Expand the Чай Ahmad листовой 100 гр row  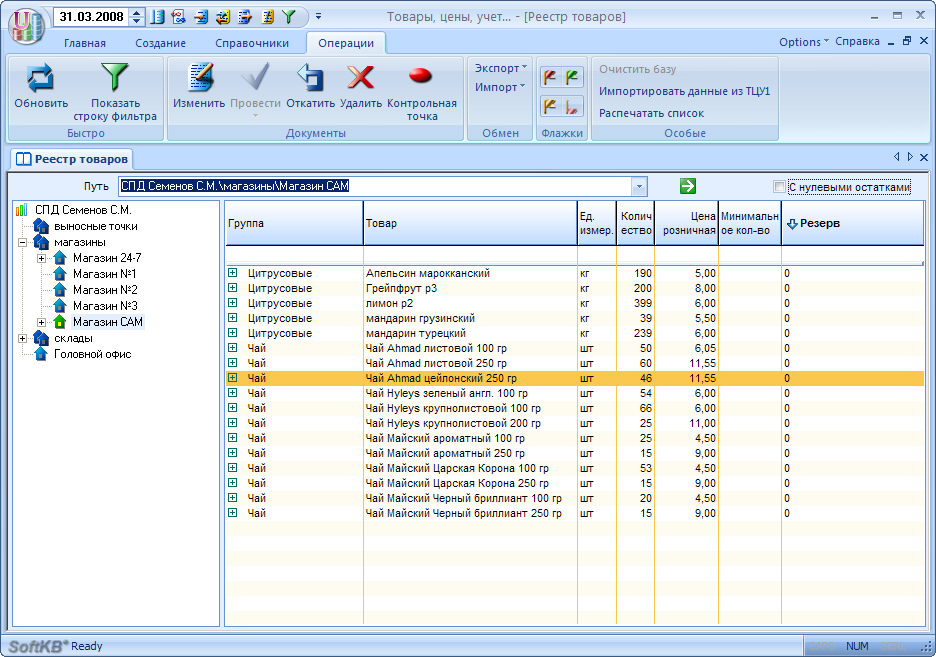(232, 348)
